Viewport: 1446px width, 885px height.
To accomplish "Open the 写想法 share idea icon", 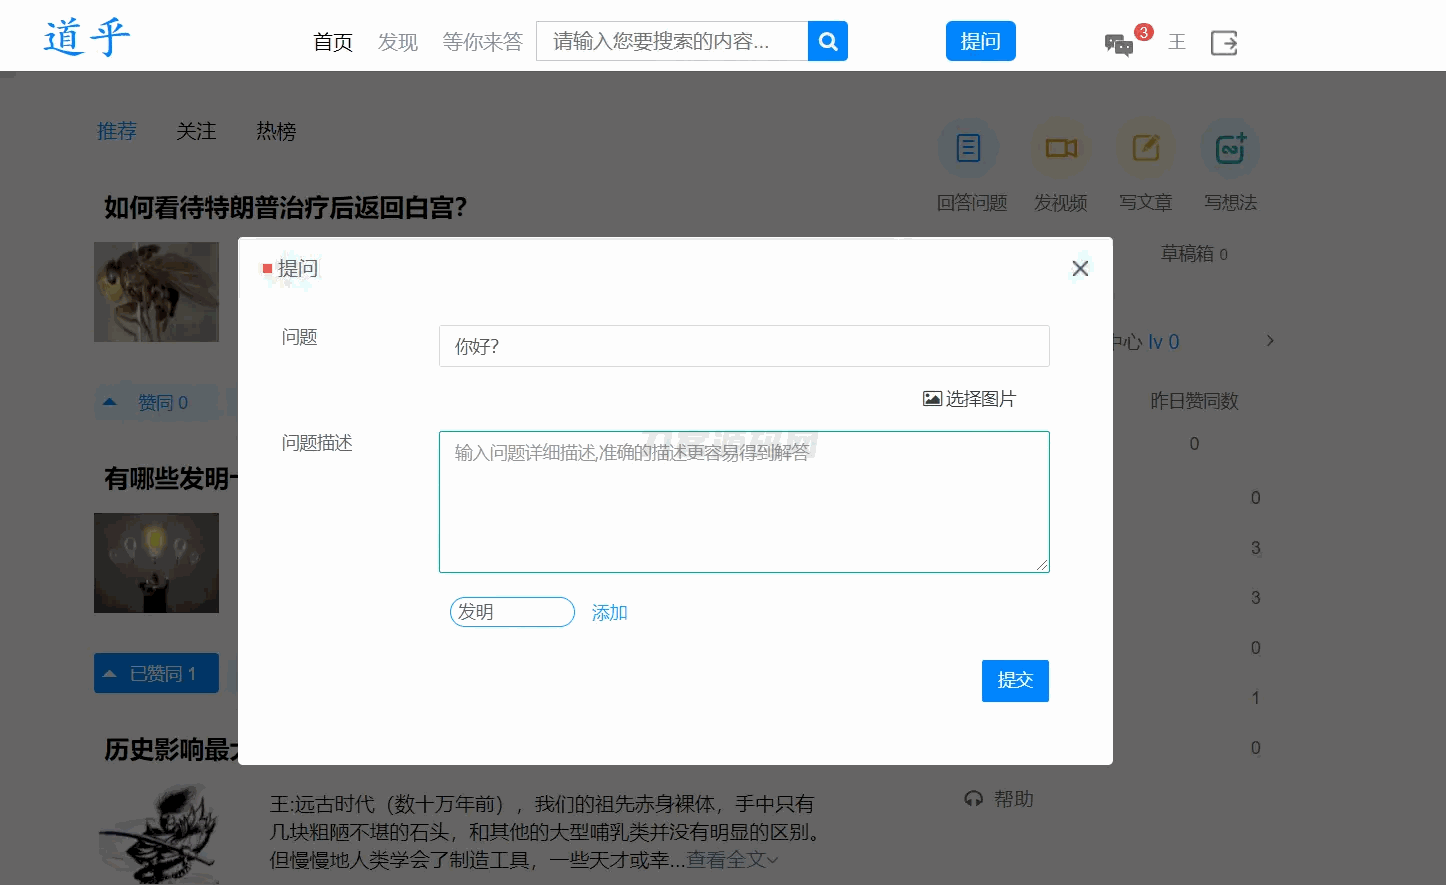I will 1229,147.
